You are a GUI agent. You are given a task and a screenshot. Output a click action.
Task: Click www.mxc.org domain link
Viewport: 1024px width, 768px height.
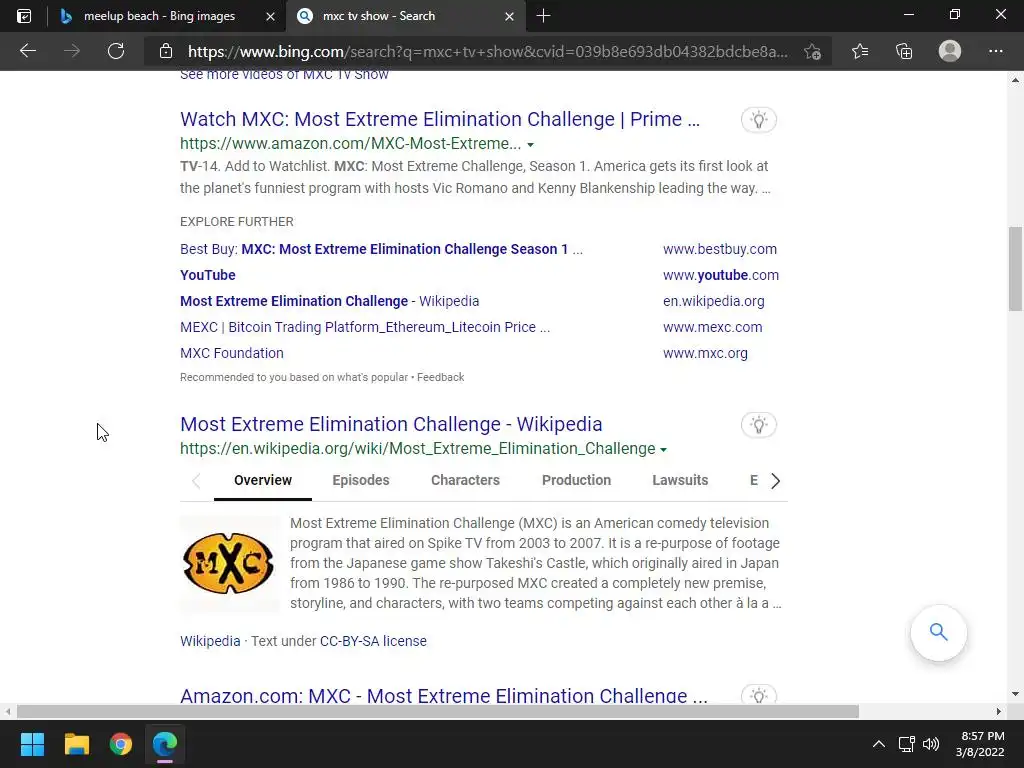pos(705,353)
